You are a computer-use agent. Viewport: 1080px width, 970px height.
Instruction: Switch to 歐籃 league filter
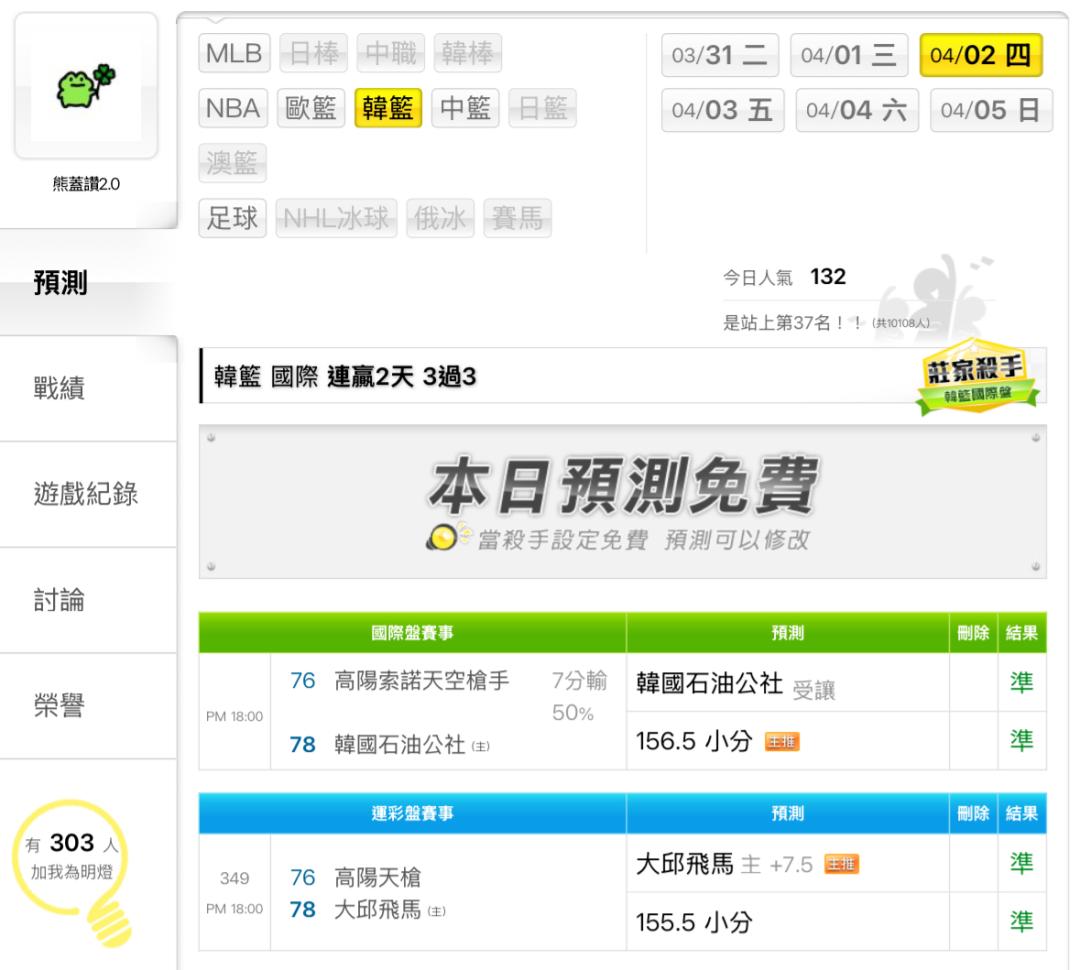click(311, 108)
